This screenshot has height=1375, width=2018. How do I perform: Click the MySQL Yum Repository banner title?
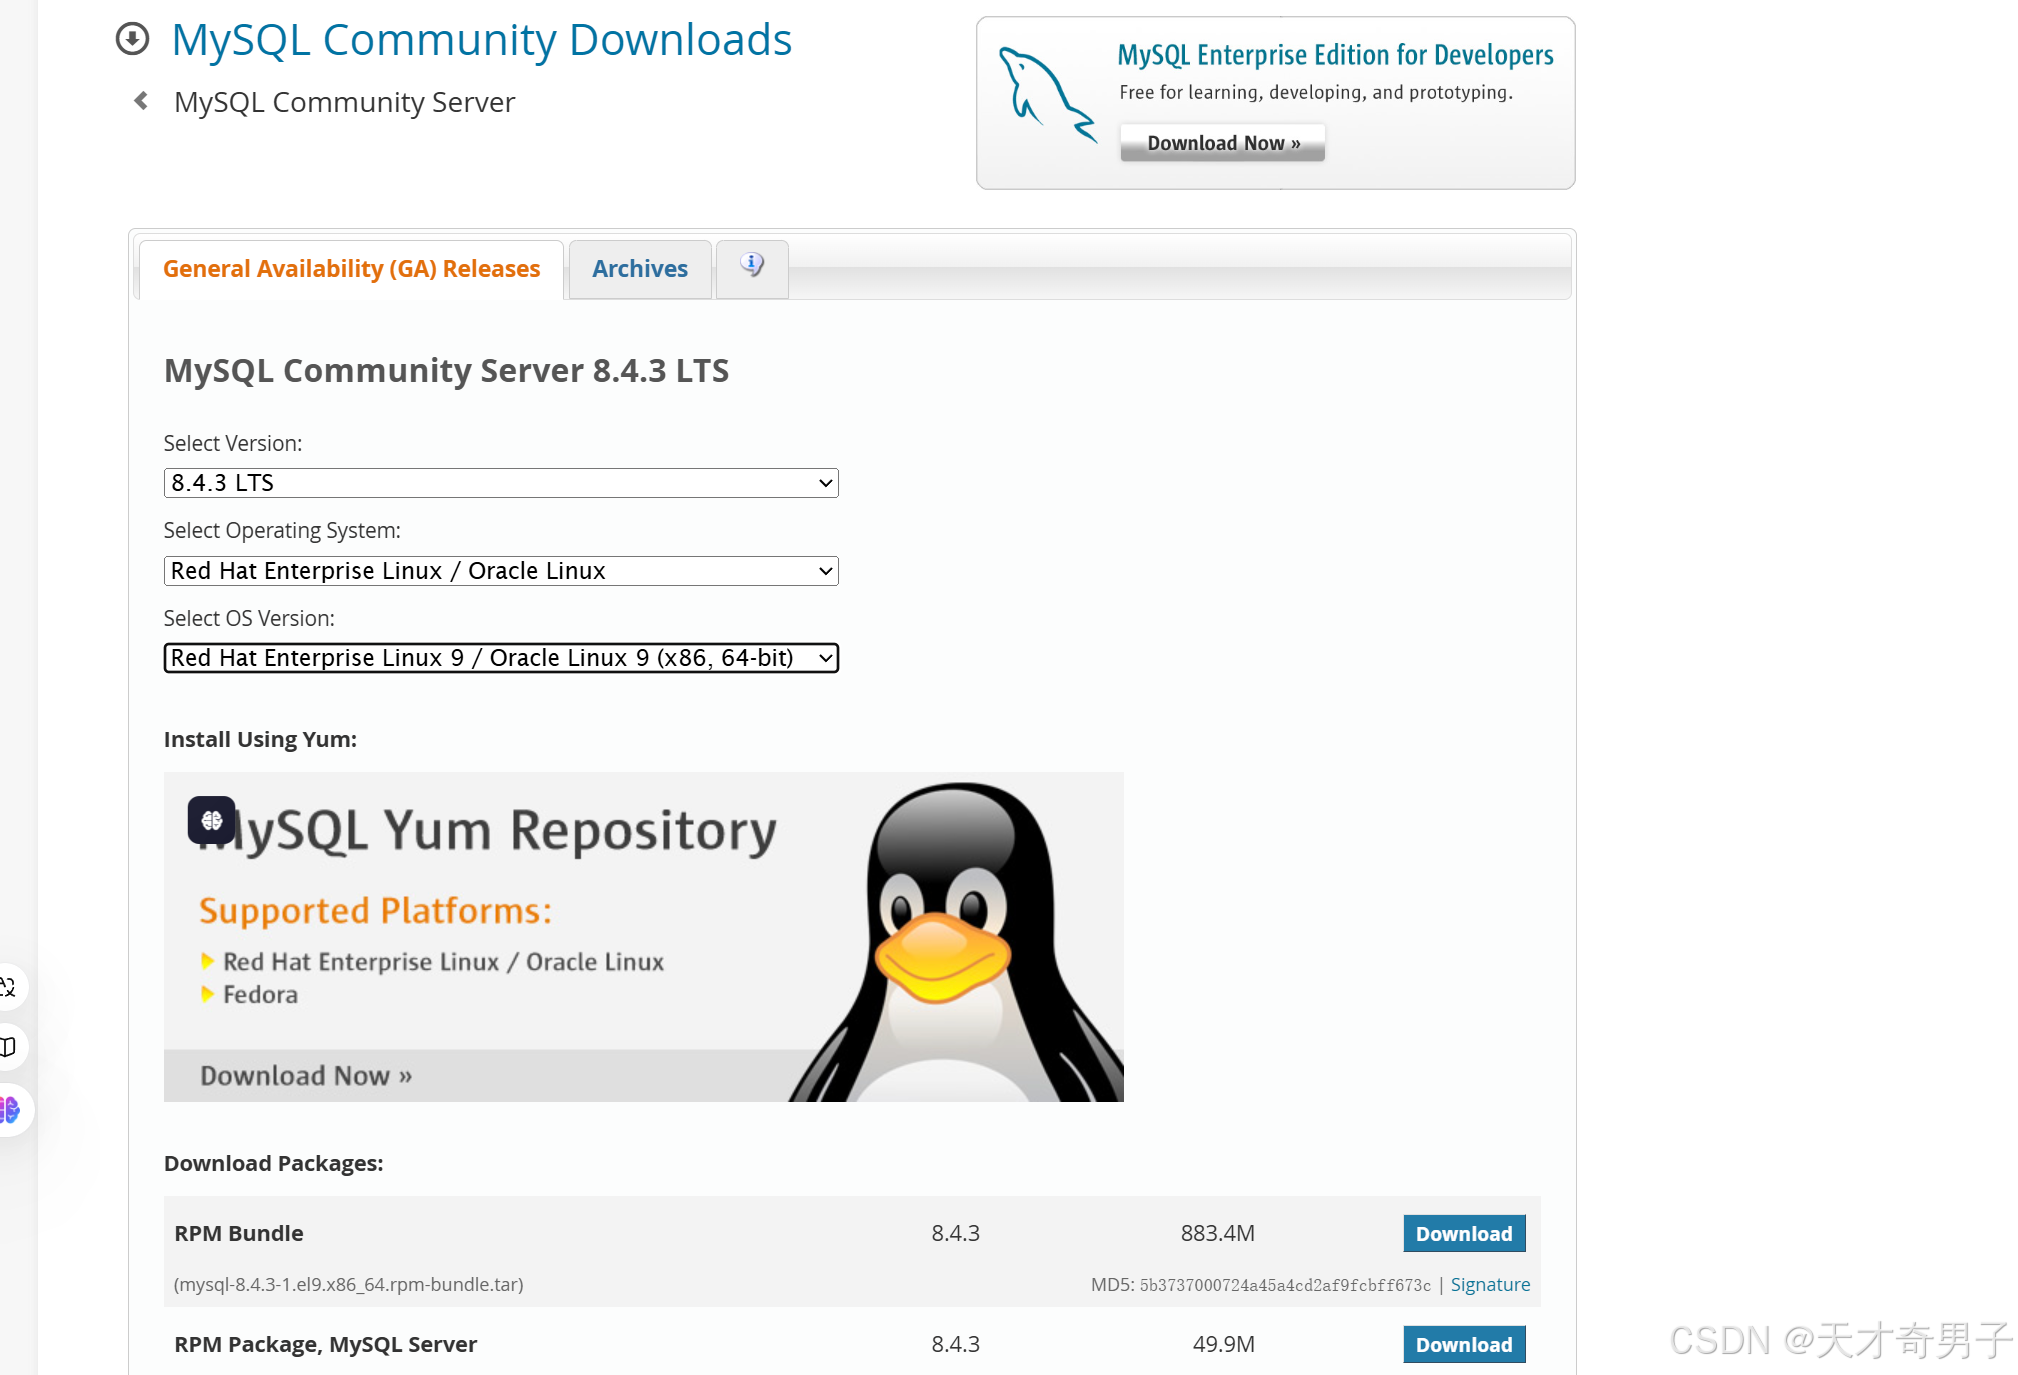487,831
